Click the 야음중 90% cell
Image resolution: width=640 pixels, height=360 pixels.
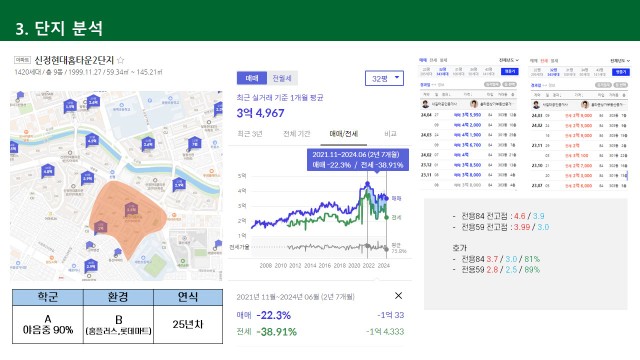click(x=48, y=324)
